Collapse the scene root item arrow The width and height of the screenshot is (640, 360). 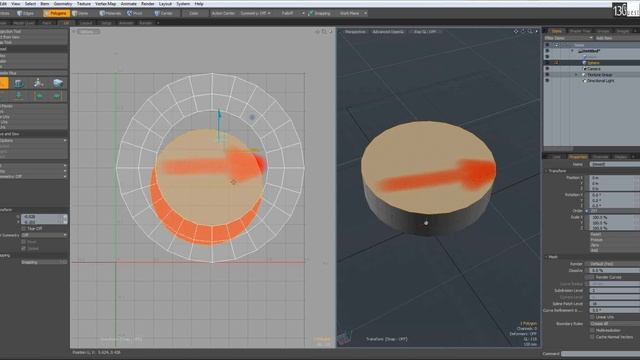[x=572, y=51]
